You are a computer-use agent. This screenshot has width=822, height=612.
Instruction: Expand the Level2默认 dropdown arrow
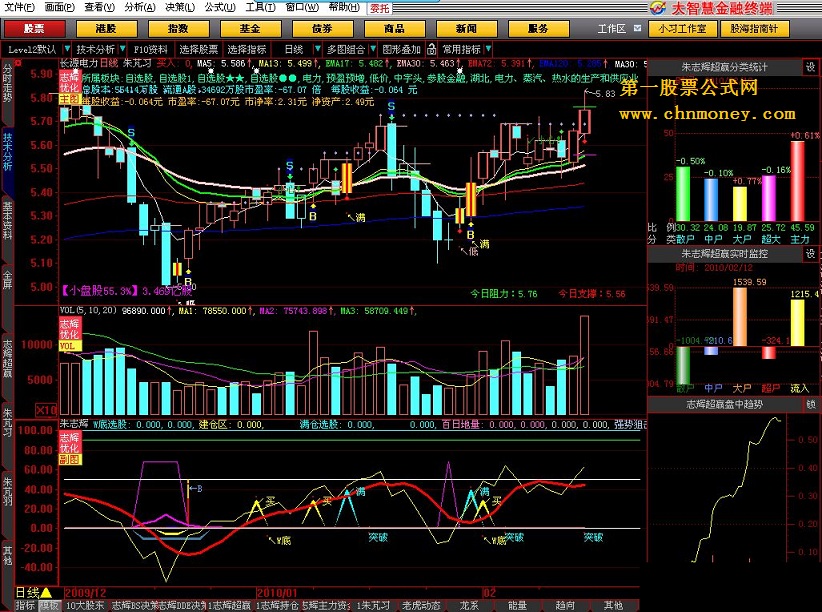click(x=67, y=49)
